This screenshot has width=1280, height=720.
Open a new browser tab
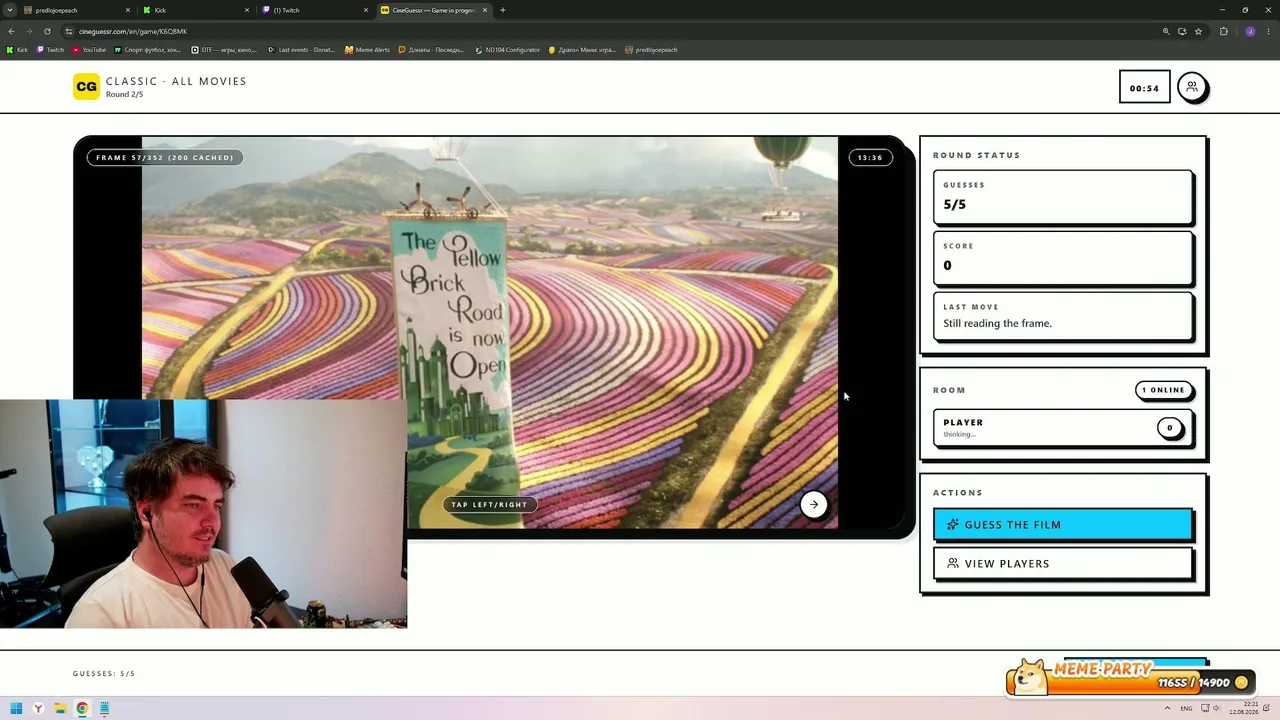(x=503, y=10)
